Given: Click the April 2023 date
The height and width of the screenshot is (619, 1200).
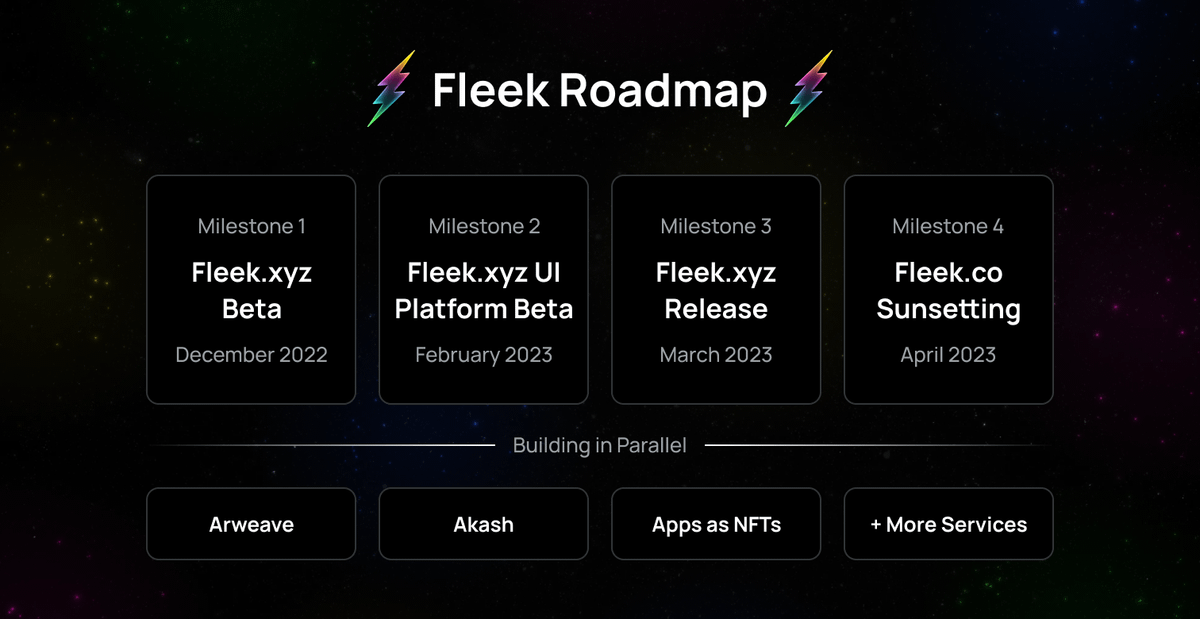Looking at the screenshot, I should tap(948, 355).
